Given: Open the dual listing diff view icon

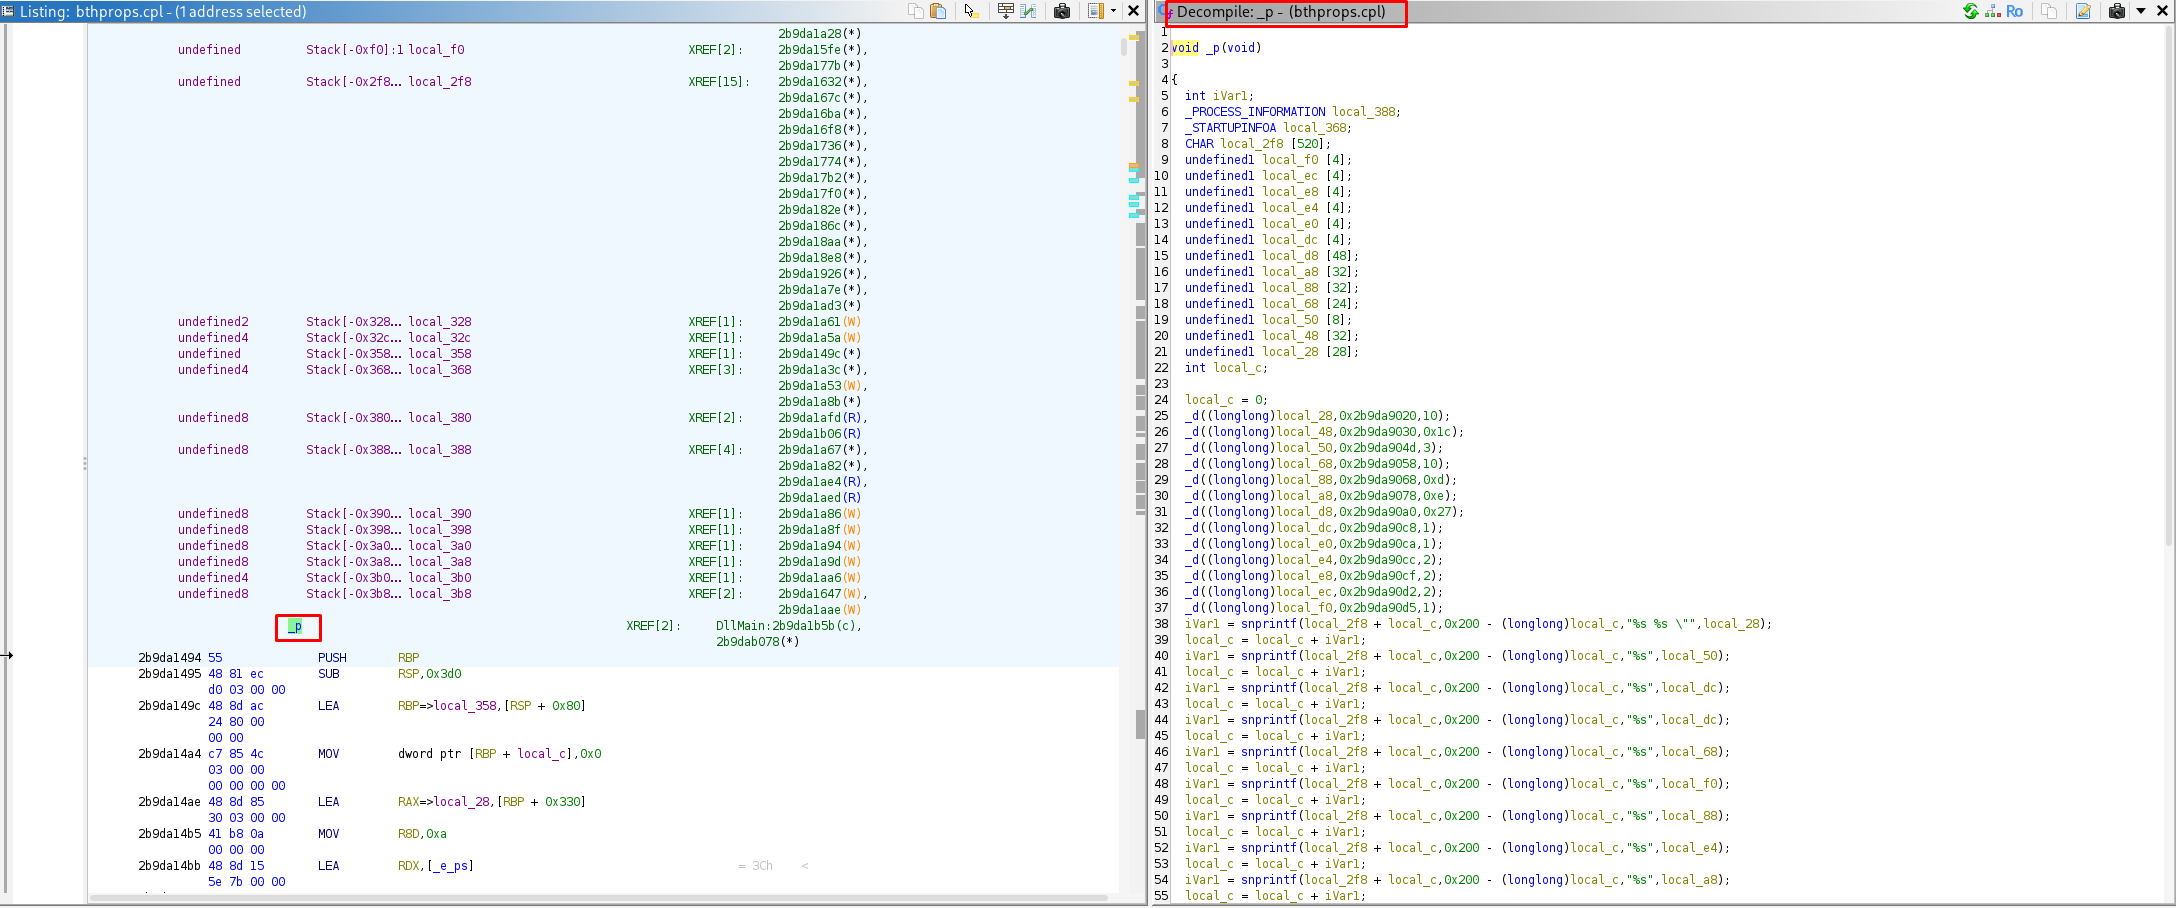Looking at the screenshot, I should 1028,10.
